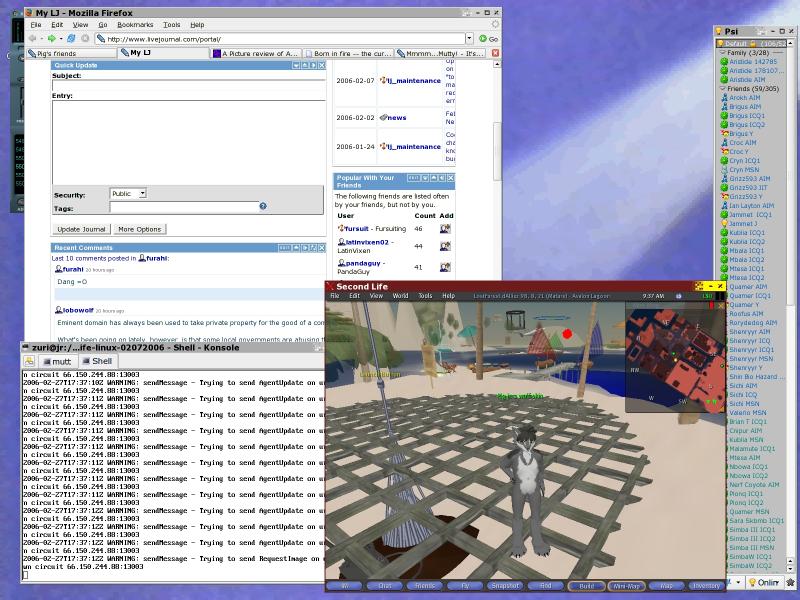Toggle Fly mode in Second Life toolbar
The height and width of the screenshot is (600, 800).
coord(464,585)
